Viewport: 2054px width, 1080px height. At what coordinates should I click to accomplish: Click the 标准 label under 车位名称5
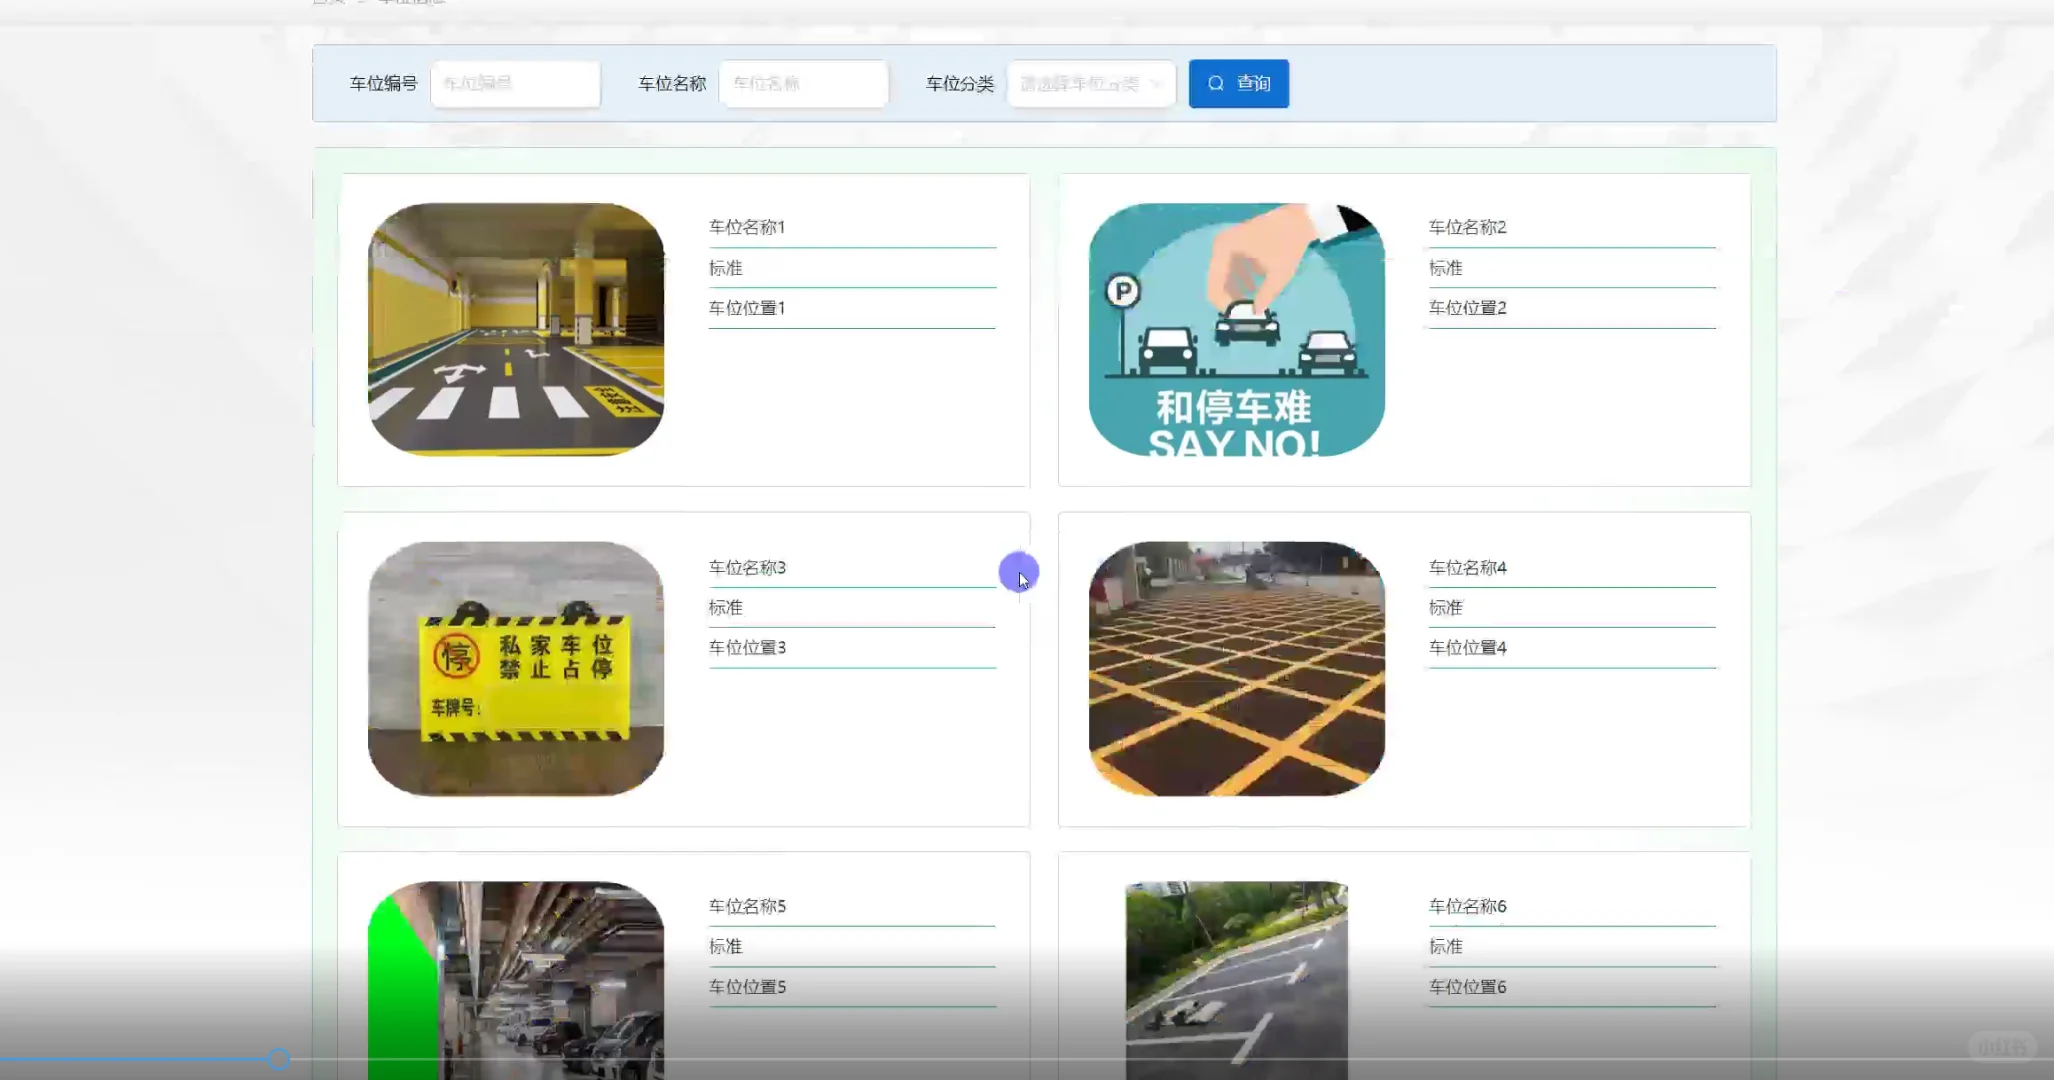click(x=725, y=946)
